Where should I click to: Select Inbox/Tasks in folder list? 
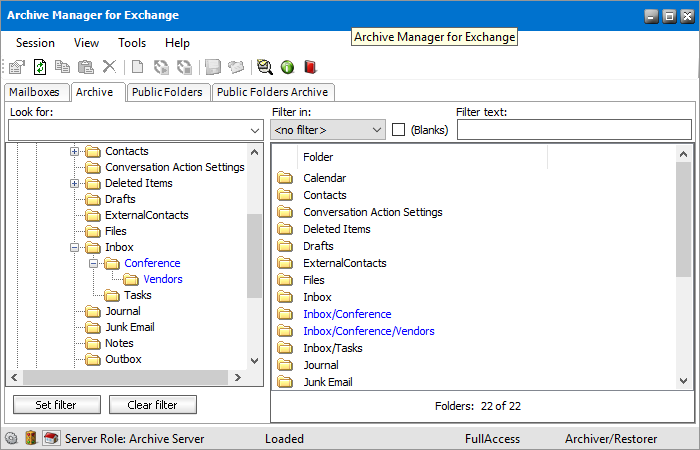coord(333,348)
